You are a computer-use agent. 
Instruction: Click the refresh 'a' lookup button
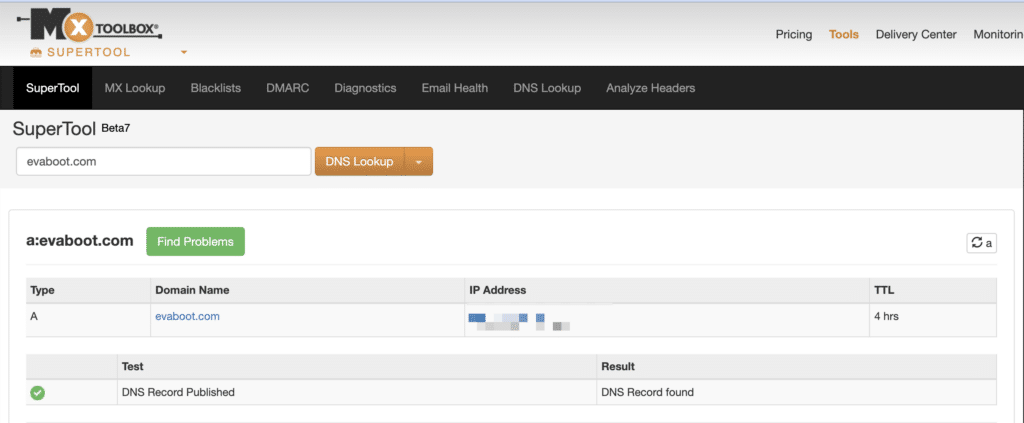pos(982,243)
